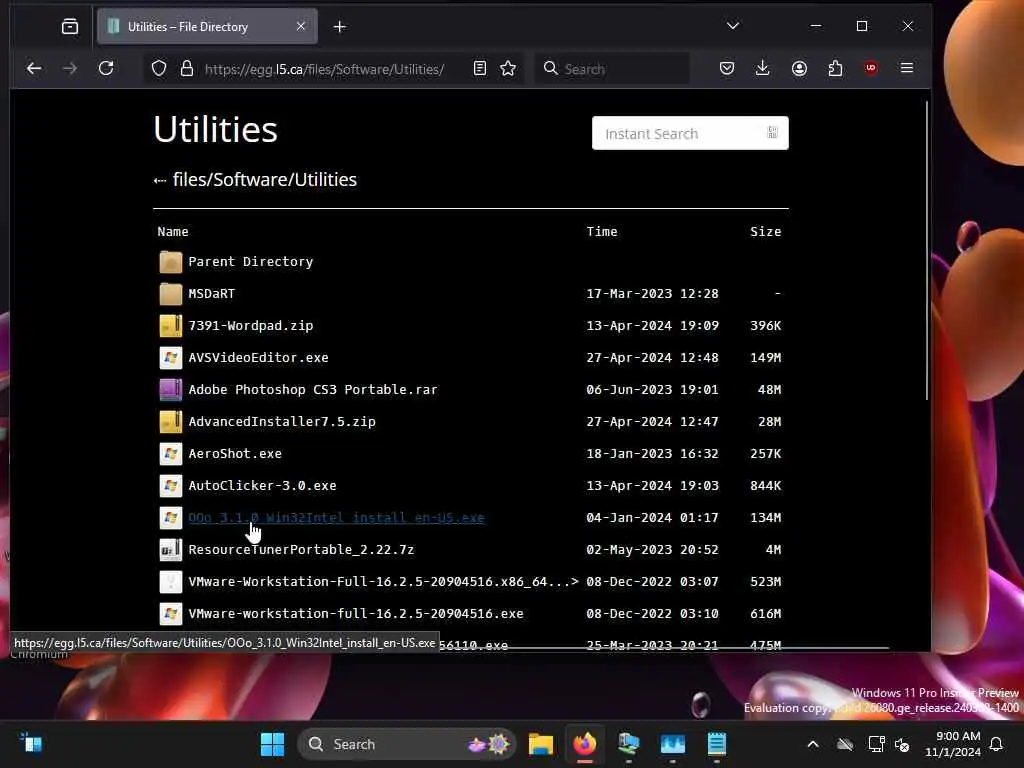Open the Firefox hamburger menu

click(907, 68)
